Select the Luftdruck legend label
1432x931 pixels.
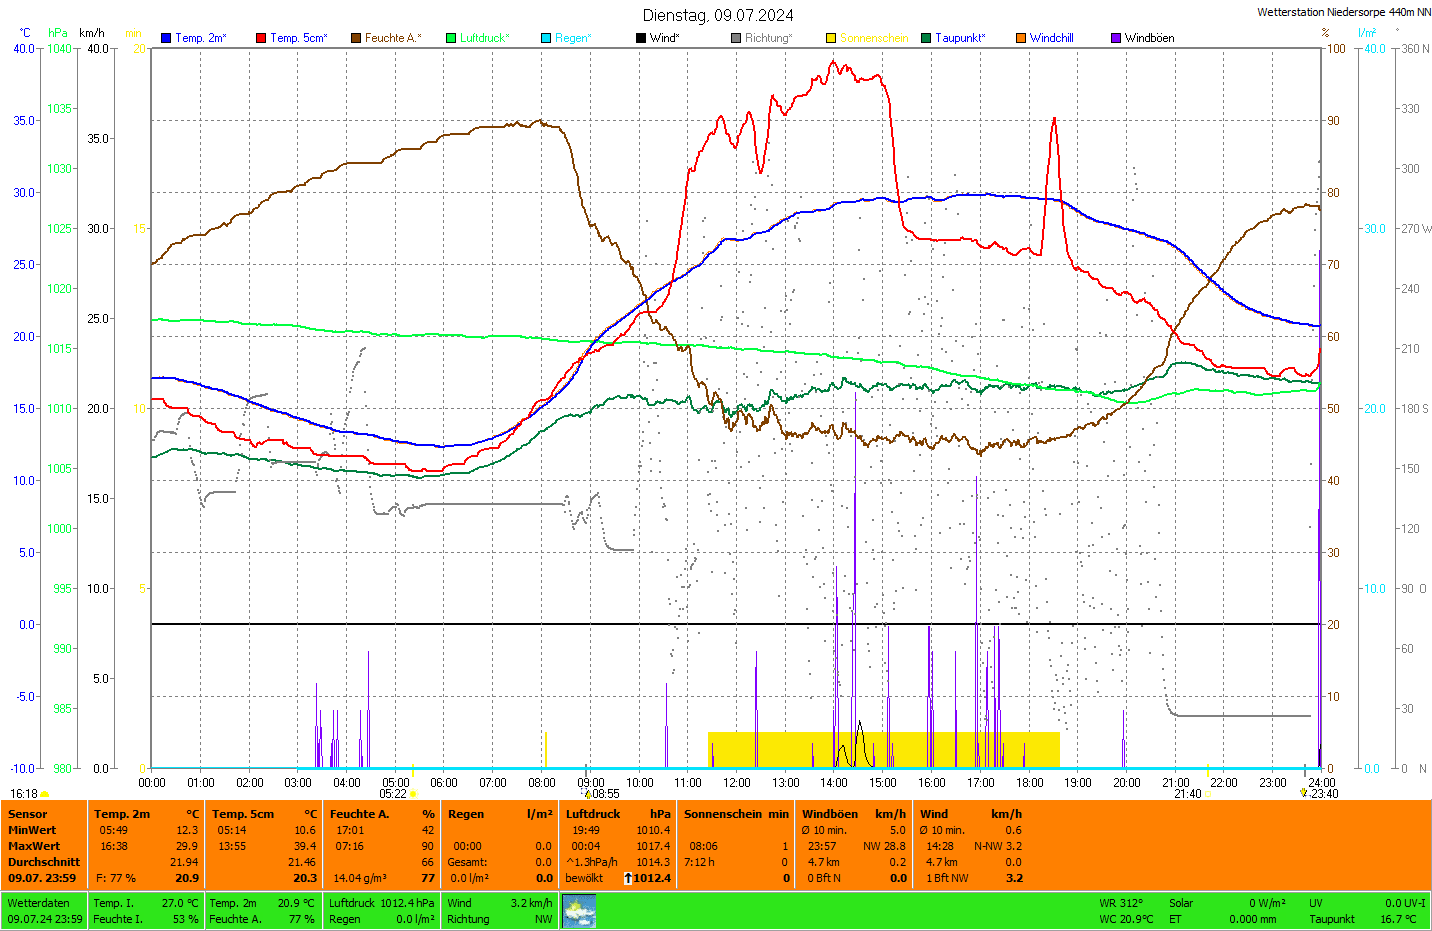(x=484, y=38)
